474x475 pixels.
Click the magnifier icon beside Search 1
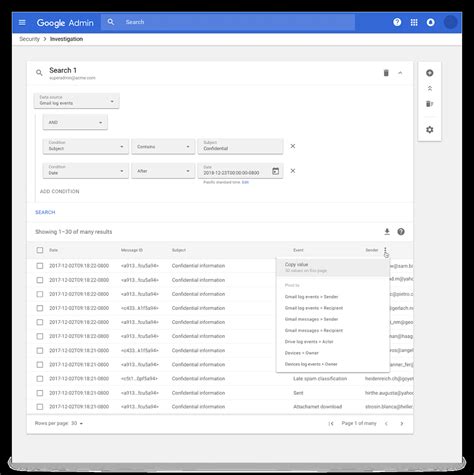[39, 72]
